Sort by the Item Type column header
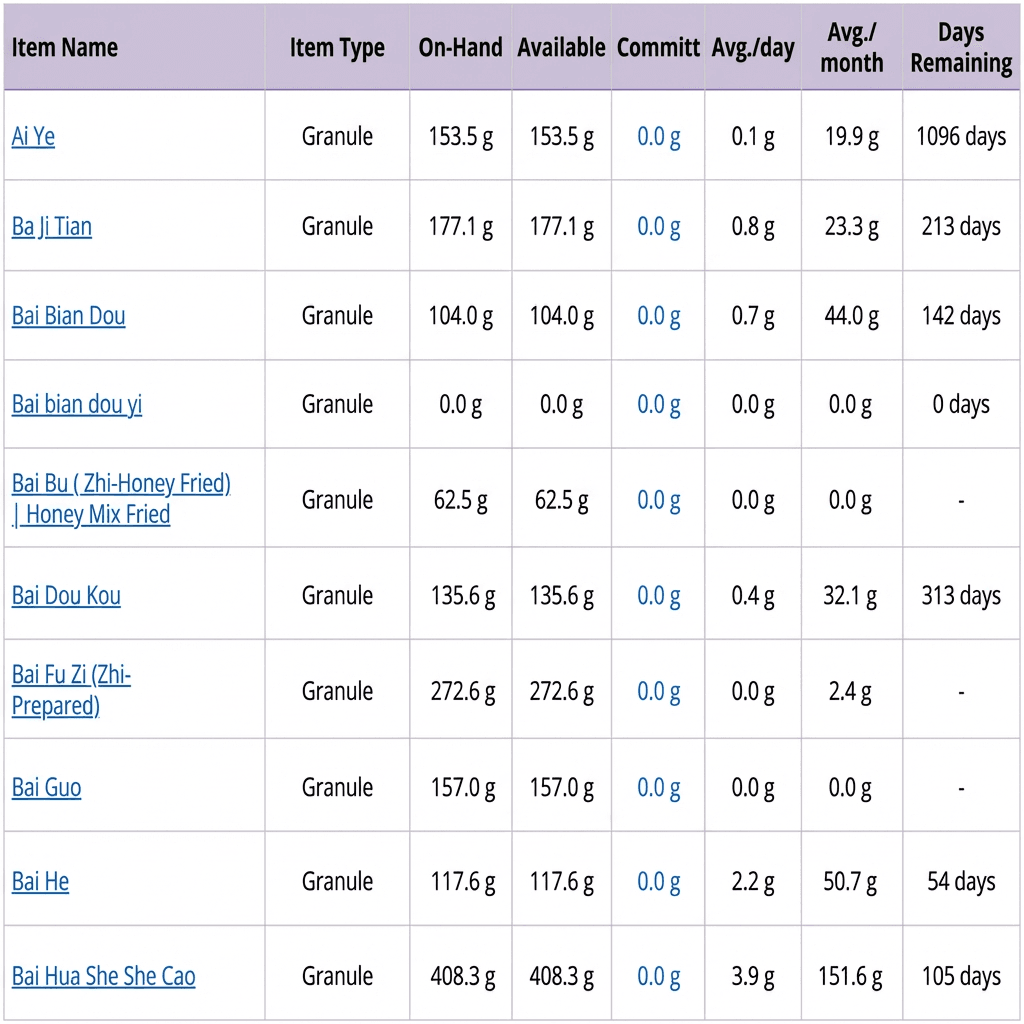 (x=337, y=48)
